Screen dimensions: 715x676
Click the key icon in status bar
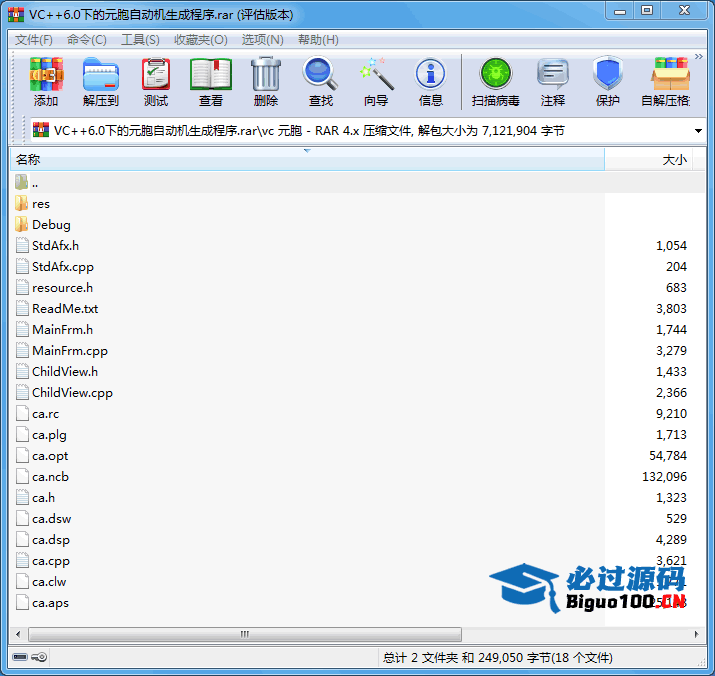pyautogui.click(x=39, y=657)
